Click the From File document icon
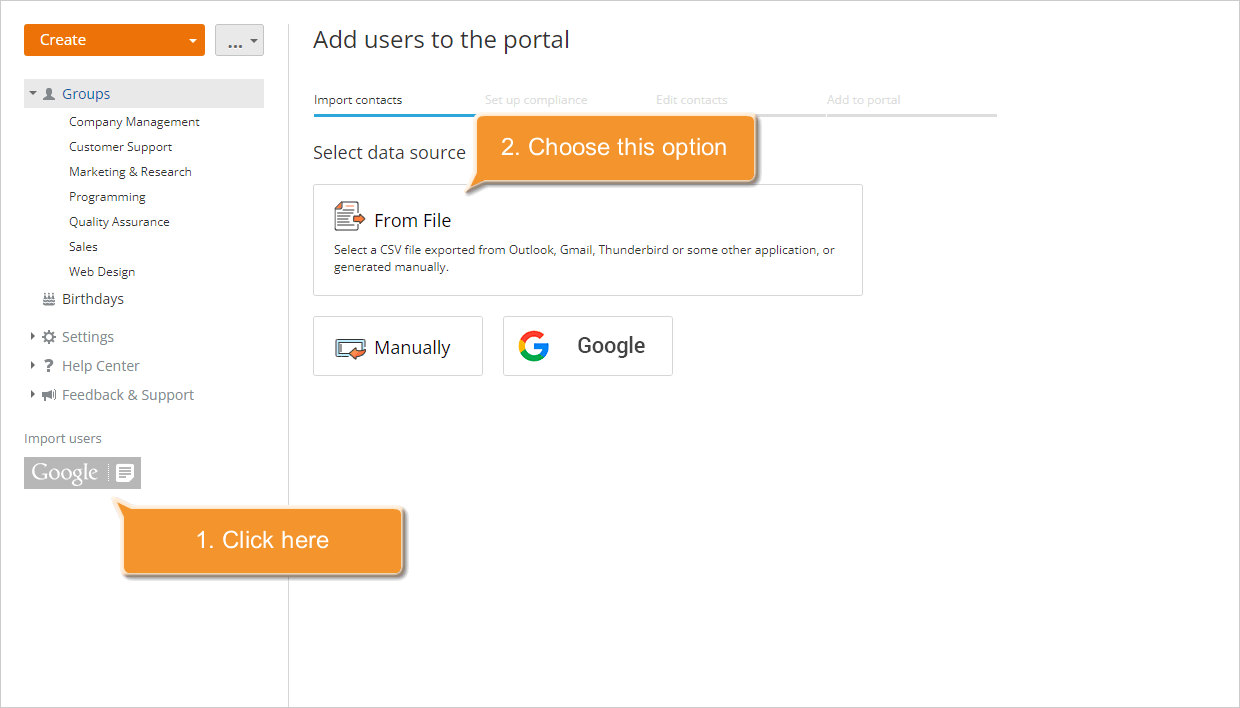Screen dimensions: 1240x708 pyautogui.click(x=349, y=215)
